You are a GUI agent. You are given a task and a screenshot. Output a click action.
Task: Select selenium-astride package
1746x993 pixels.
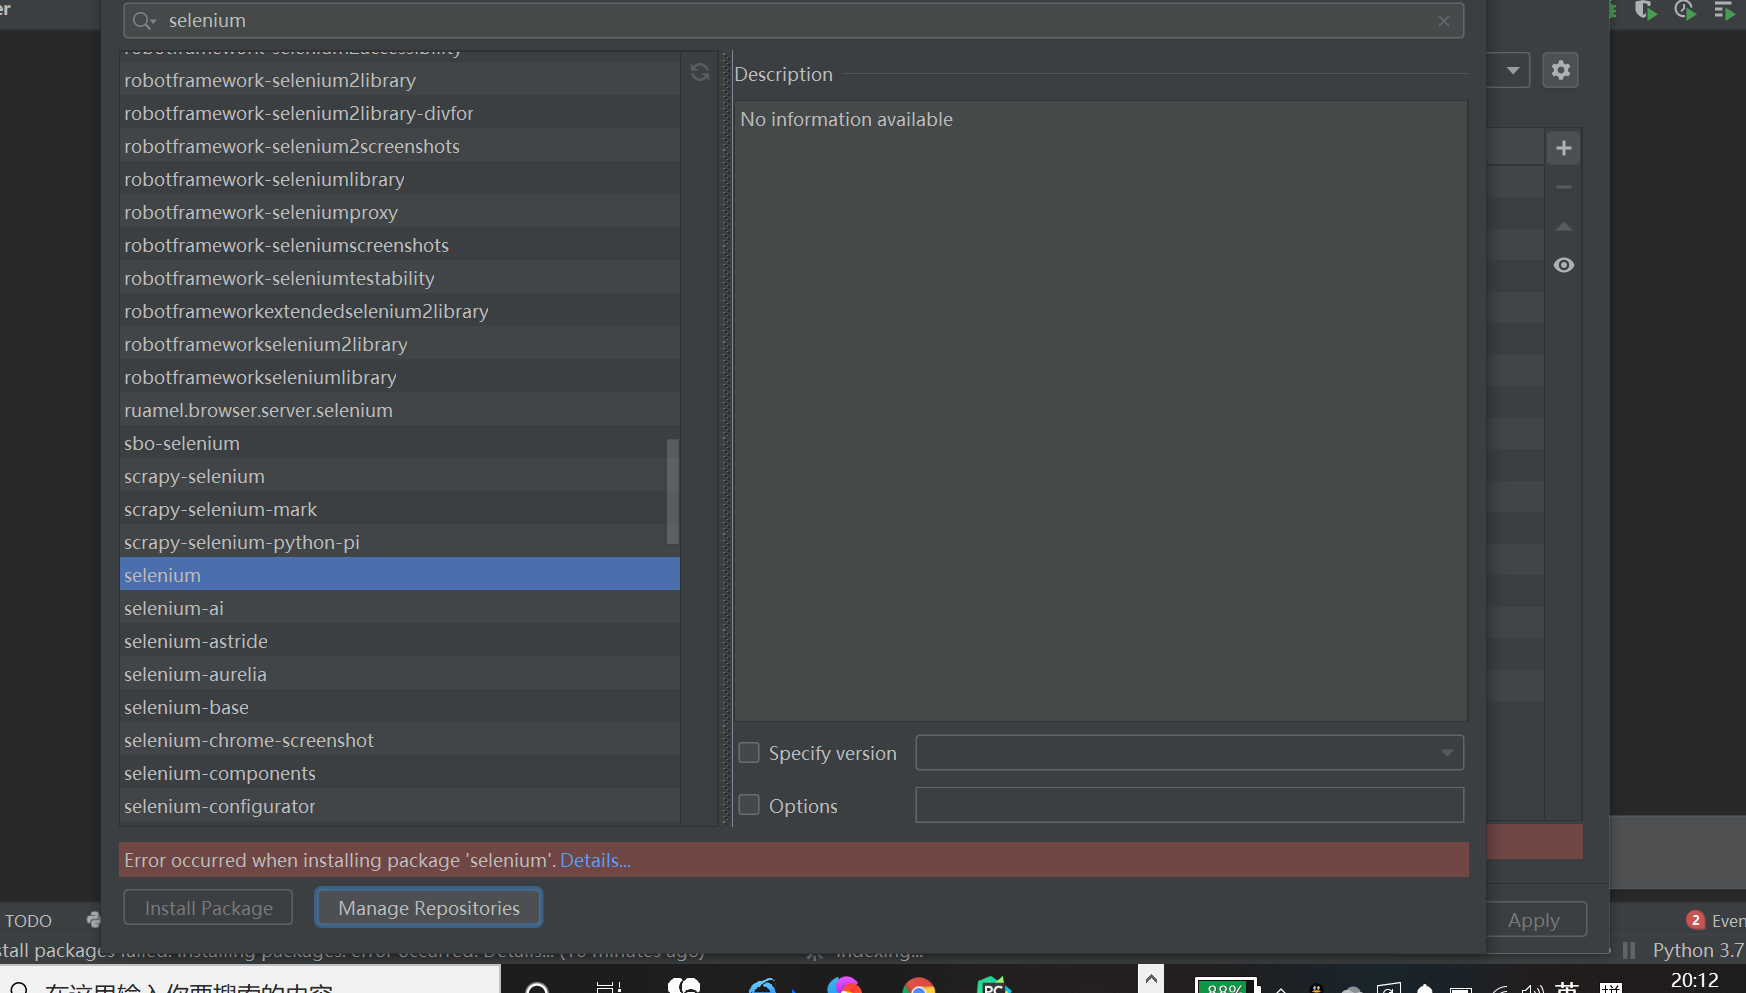[400, 640]
